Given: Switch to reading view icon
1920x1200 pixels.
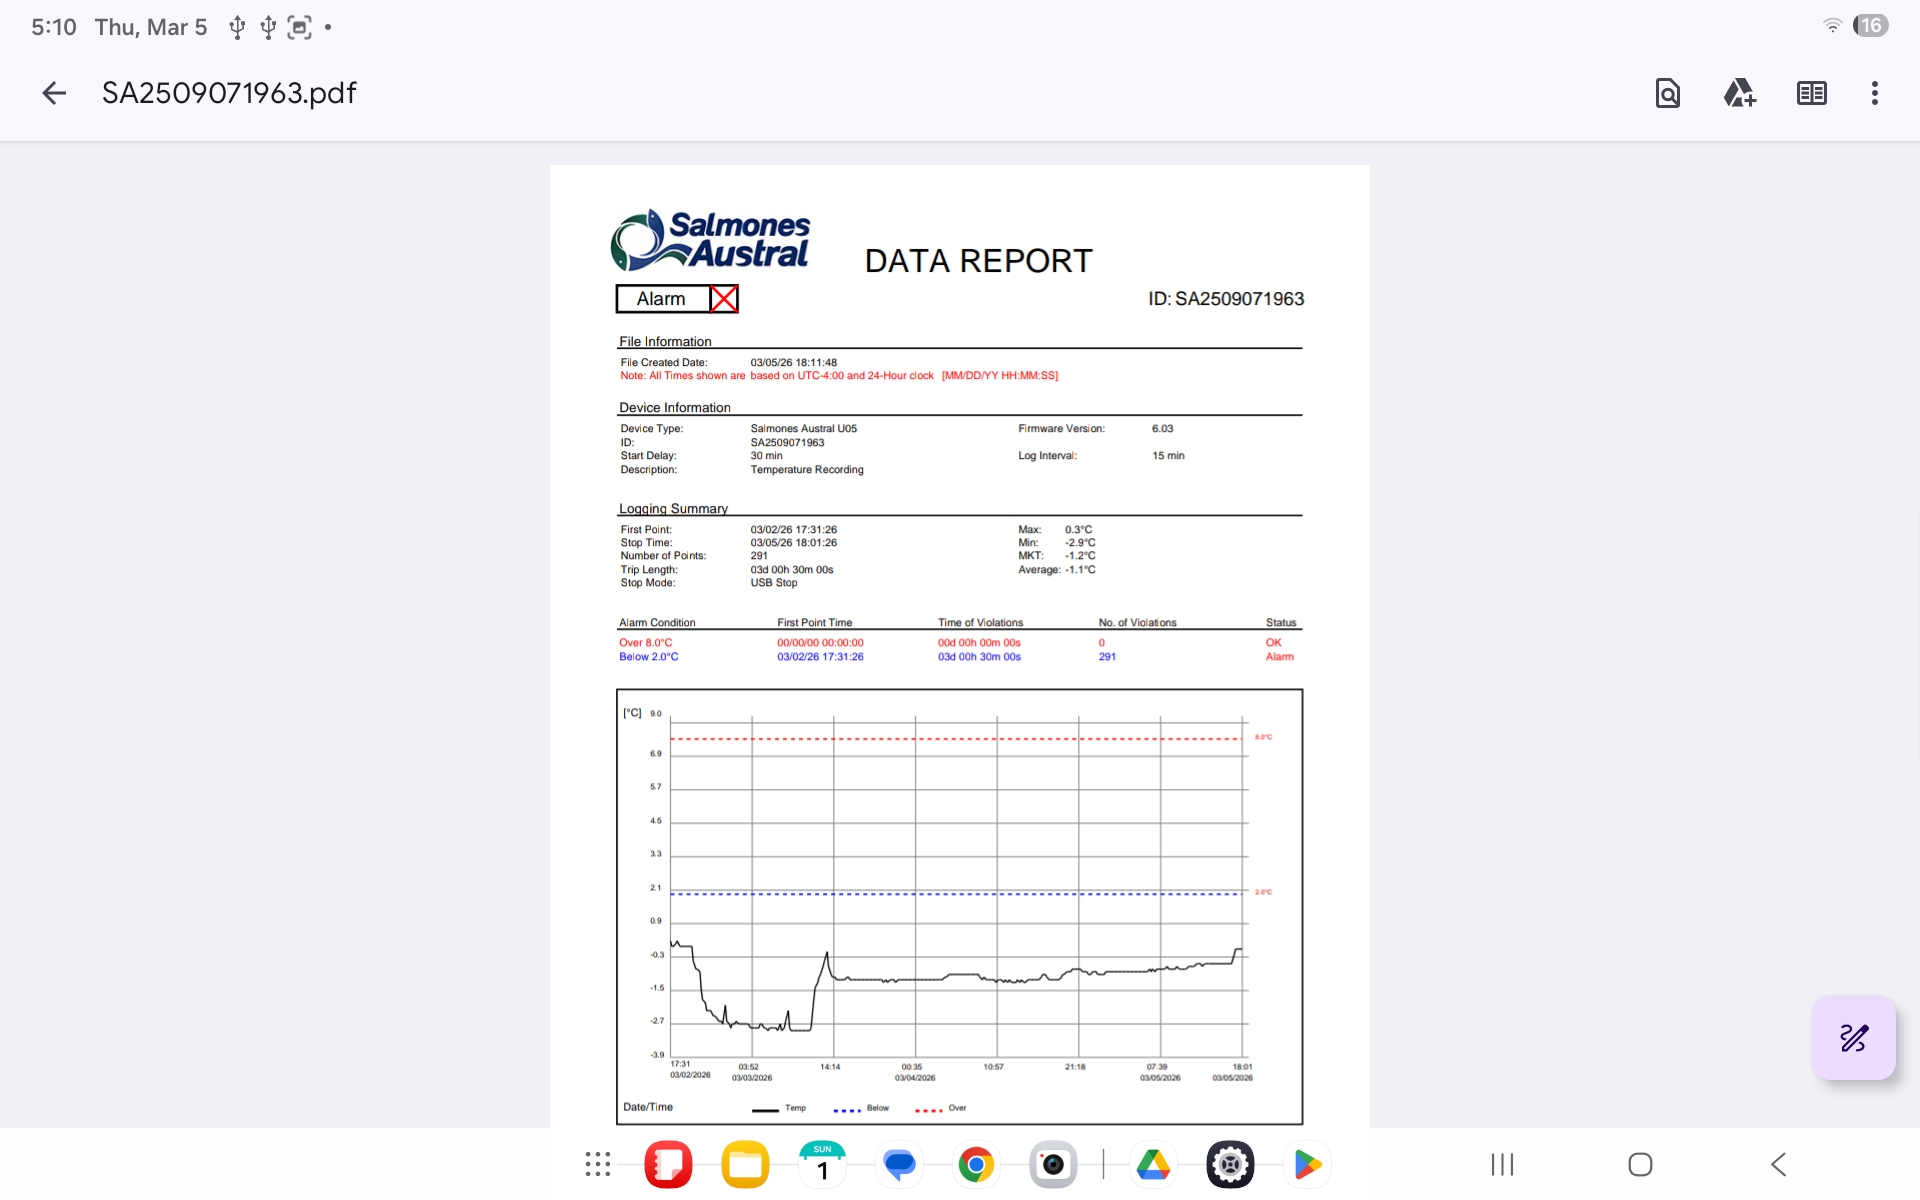Looking at the screenshot, I should coord(1811,93).
